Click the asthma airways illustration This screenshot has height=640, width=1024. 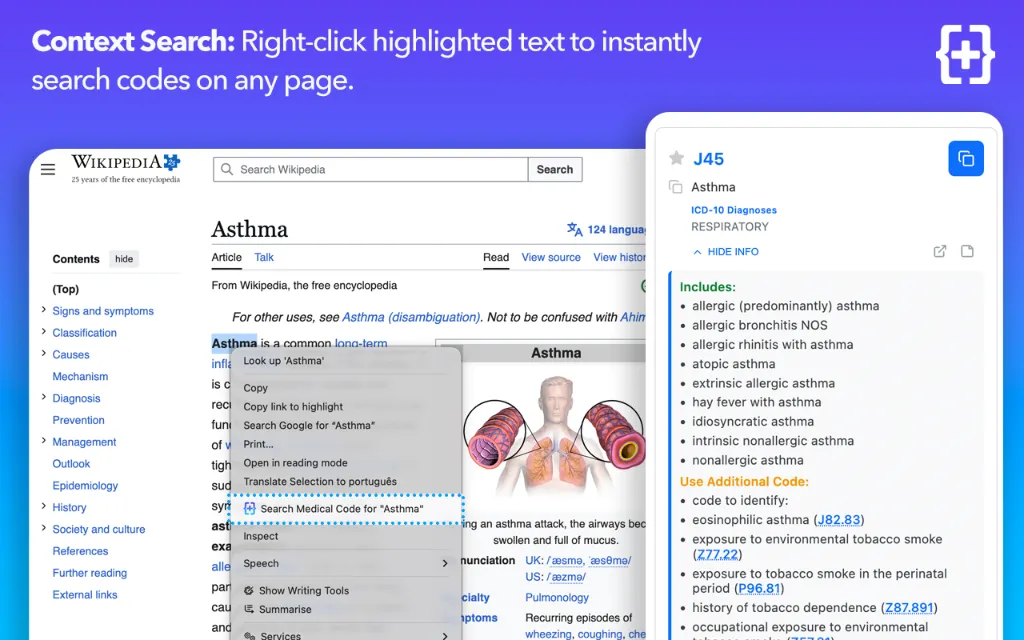coord(554,440)
